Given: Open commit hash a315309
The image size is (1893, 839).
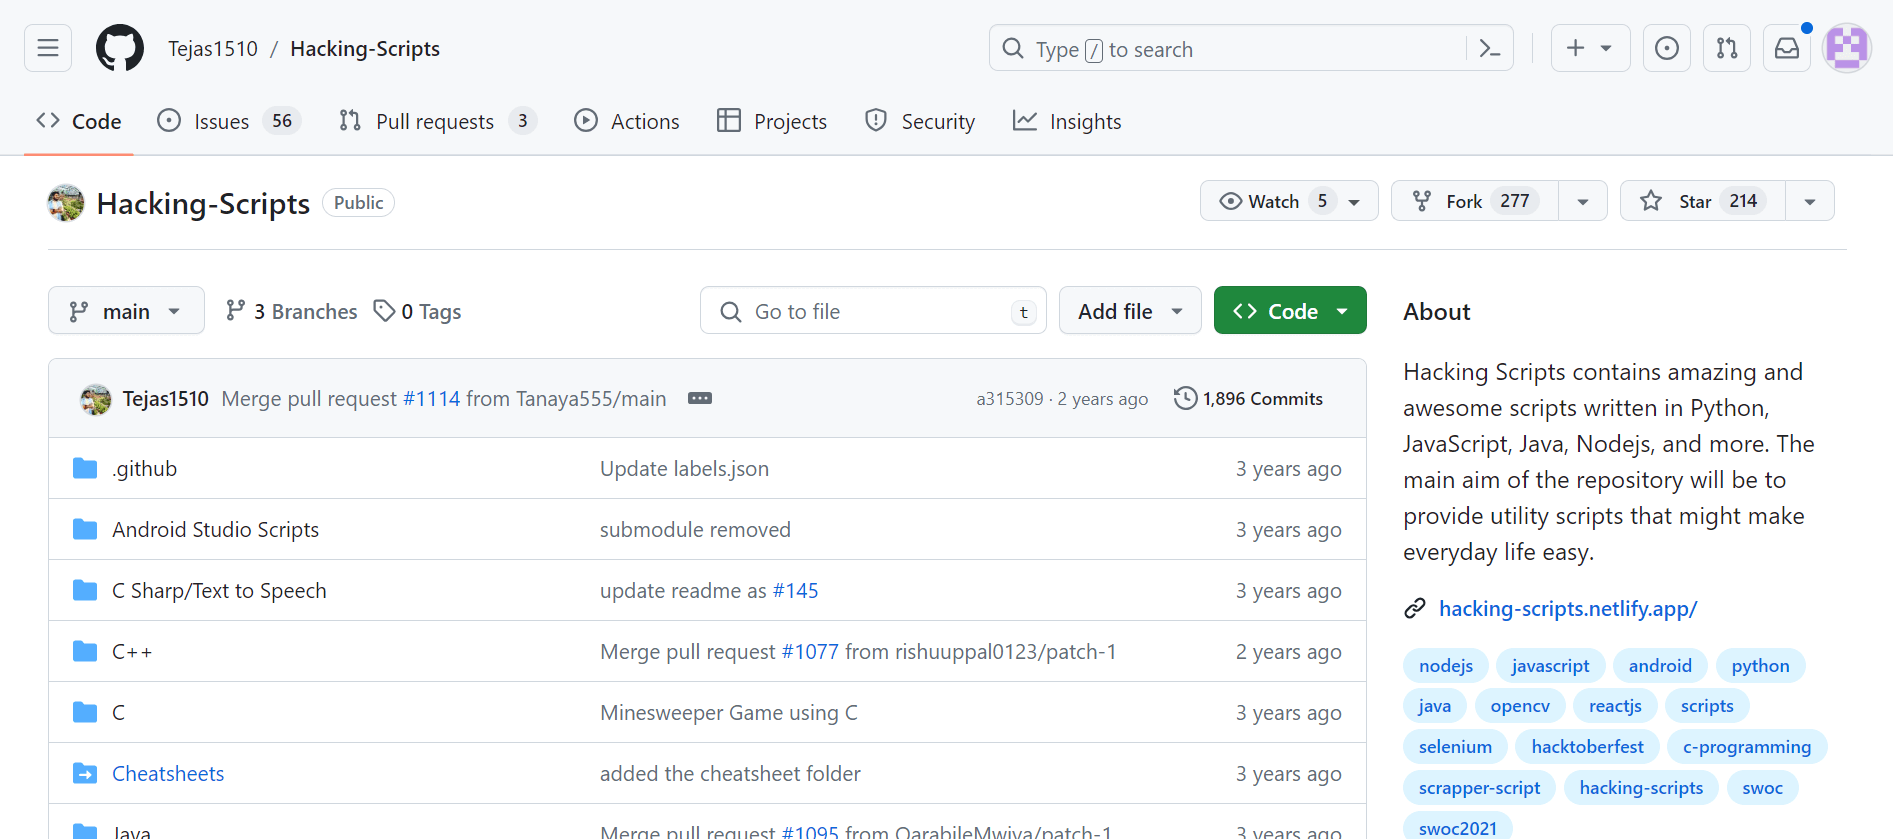Looking at the screenshot, I should tap(1010, 398).
